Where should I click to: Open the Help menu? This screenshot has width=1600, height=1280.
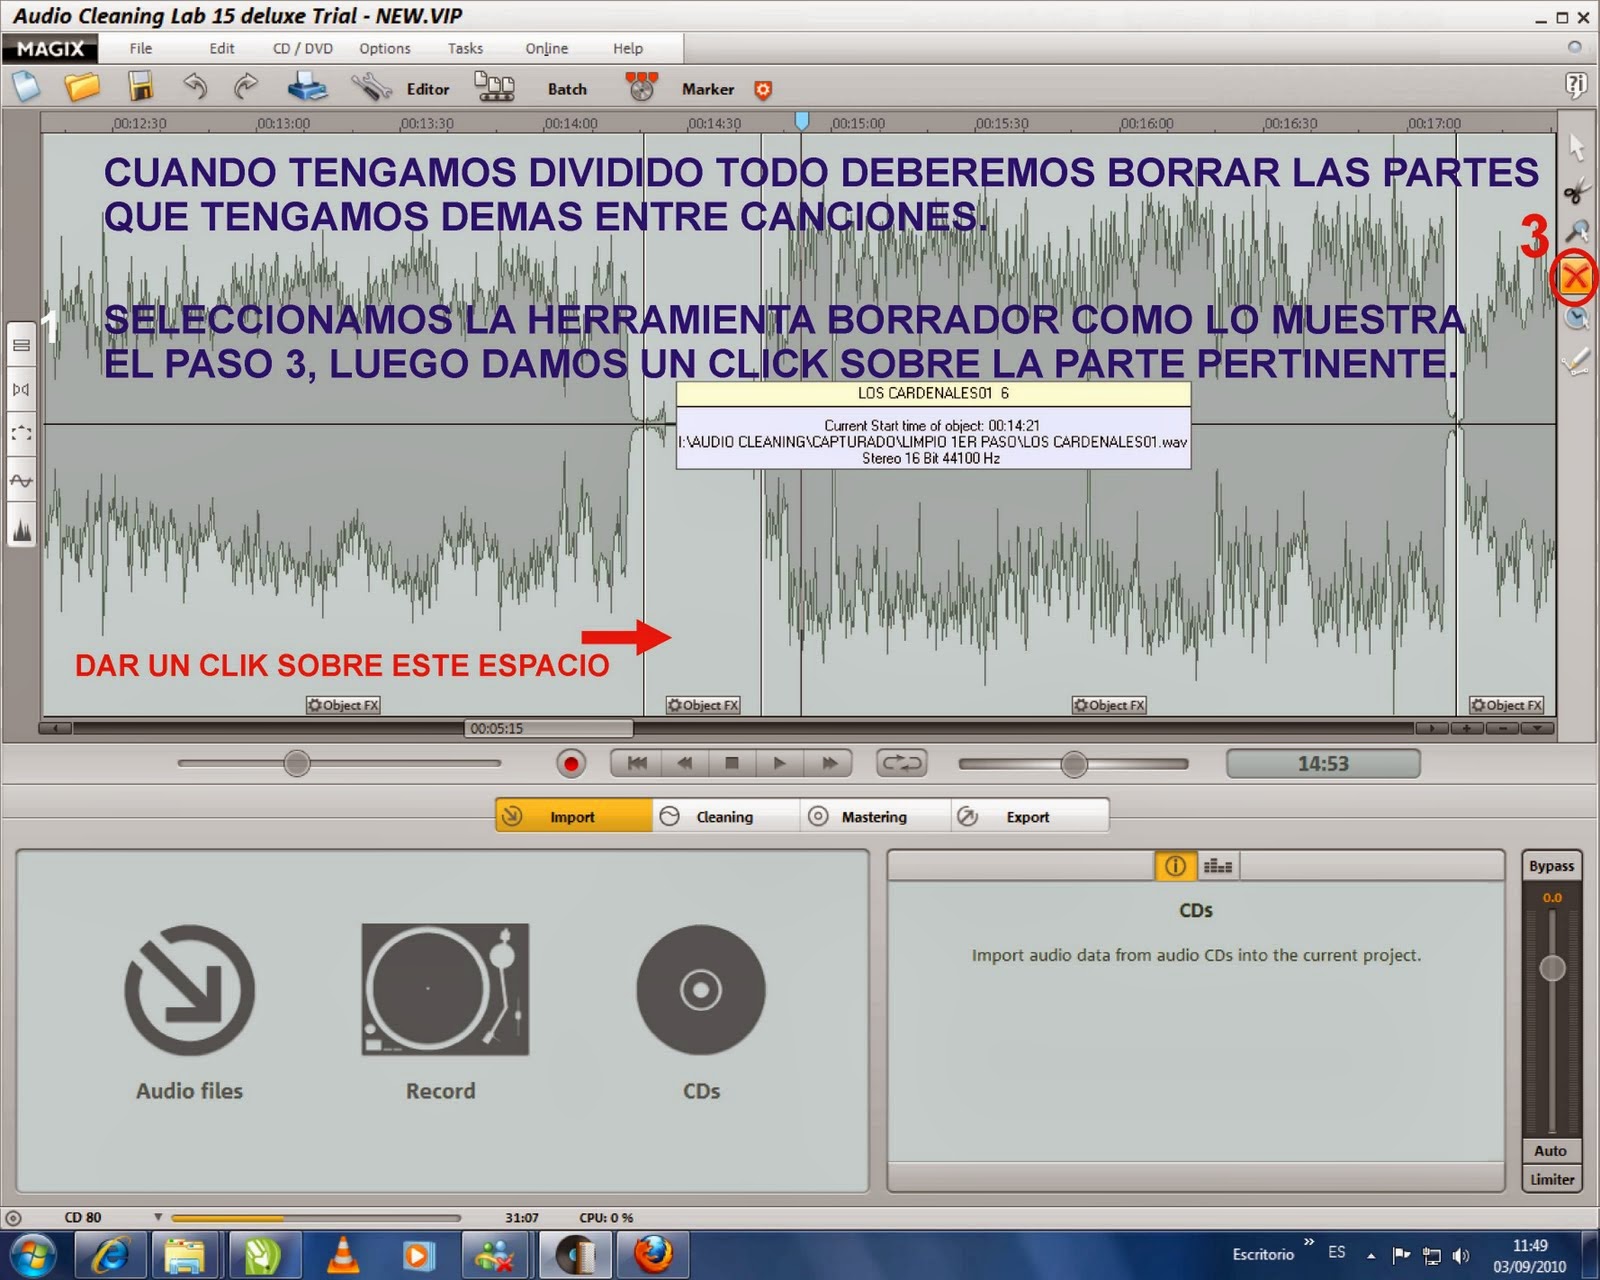tap(628, 48)
